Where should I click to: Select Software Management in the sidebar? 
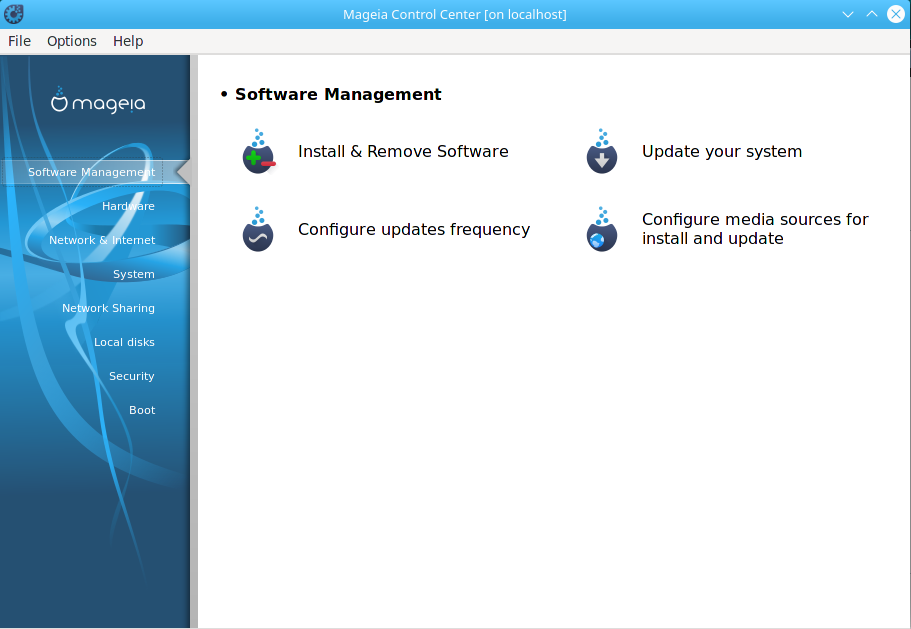coord(90,172)
